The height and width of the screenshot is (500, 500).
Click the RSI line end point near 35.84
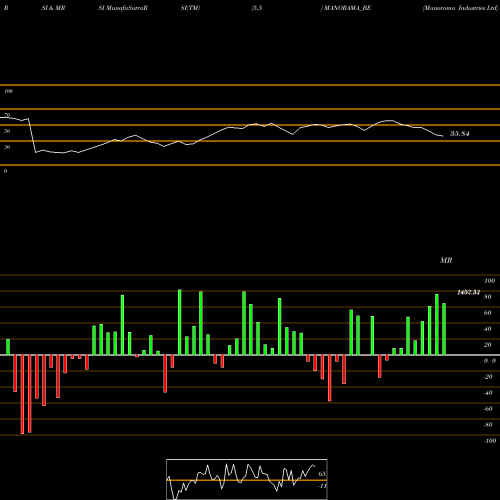click(442, 136)
